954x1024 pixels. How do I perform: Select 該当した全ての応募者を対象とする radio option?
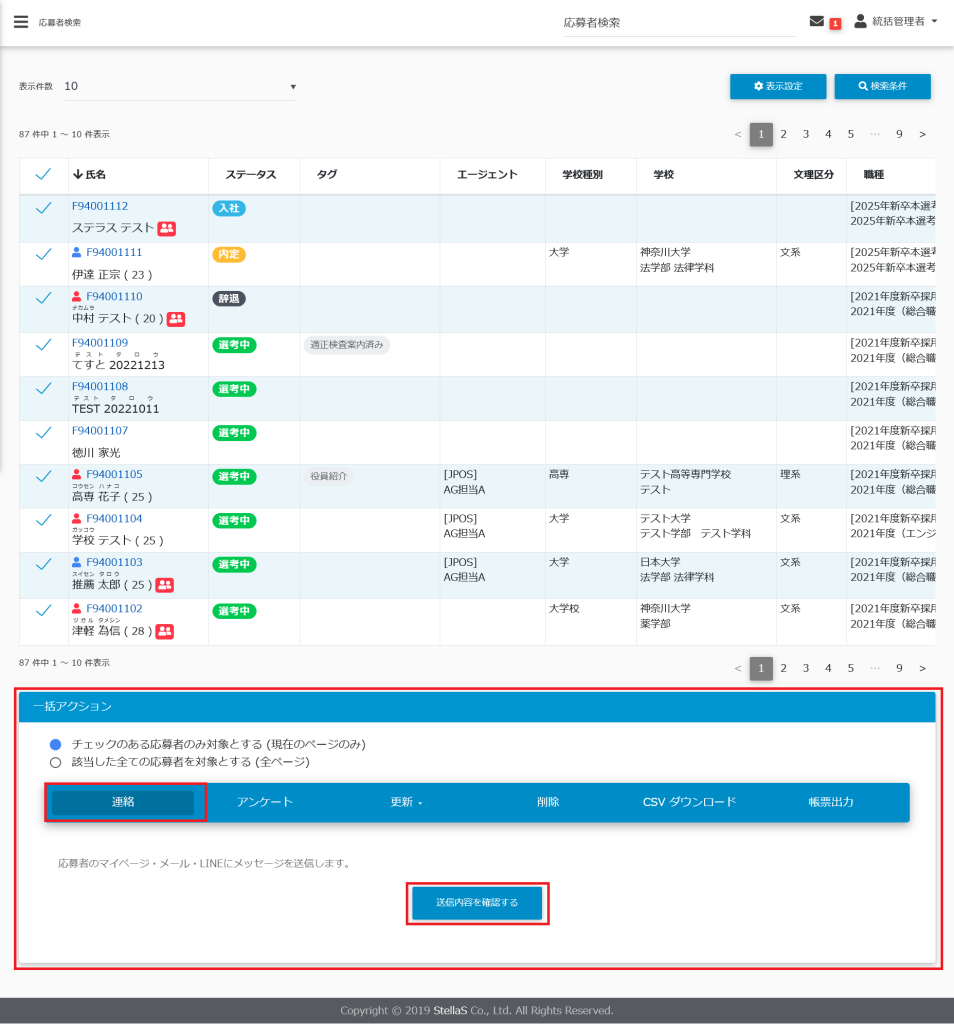(56, 762)
